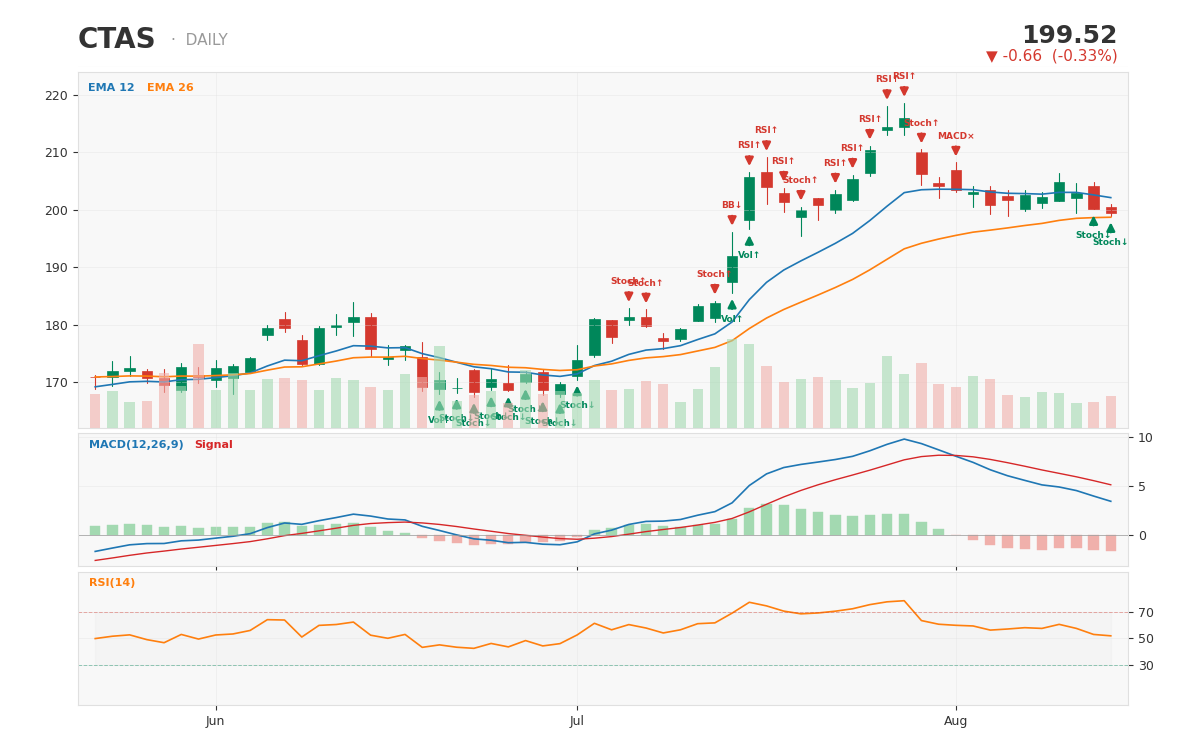Toggle the Signal line legend label
1200x750 pixels.
click(x=213, y=445)
